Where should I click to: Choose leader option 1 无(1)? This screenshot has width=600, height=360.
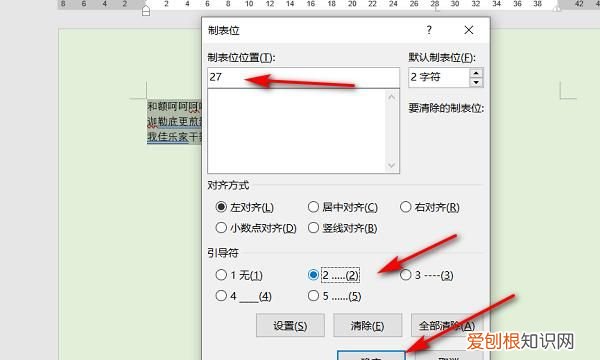pyautogui.click(x=239, y=275)
